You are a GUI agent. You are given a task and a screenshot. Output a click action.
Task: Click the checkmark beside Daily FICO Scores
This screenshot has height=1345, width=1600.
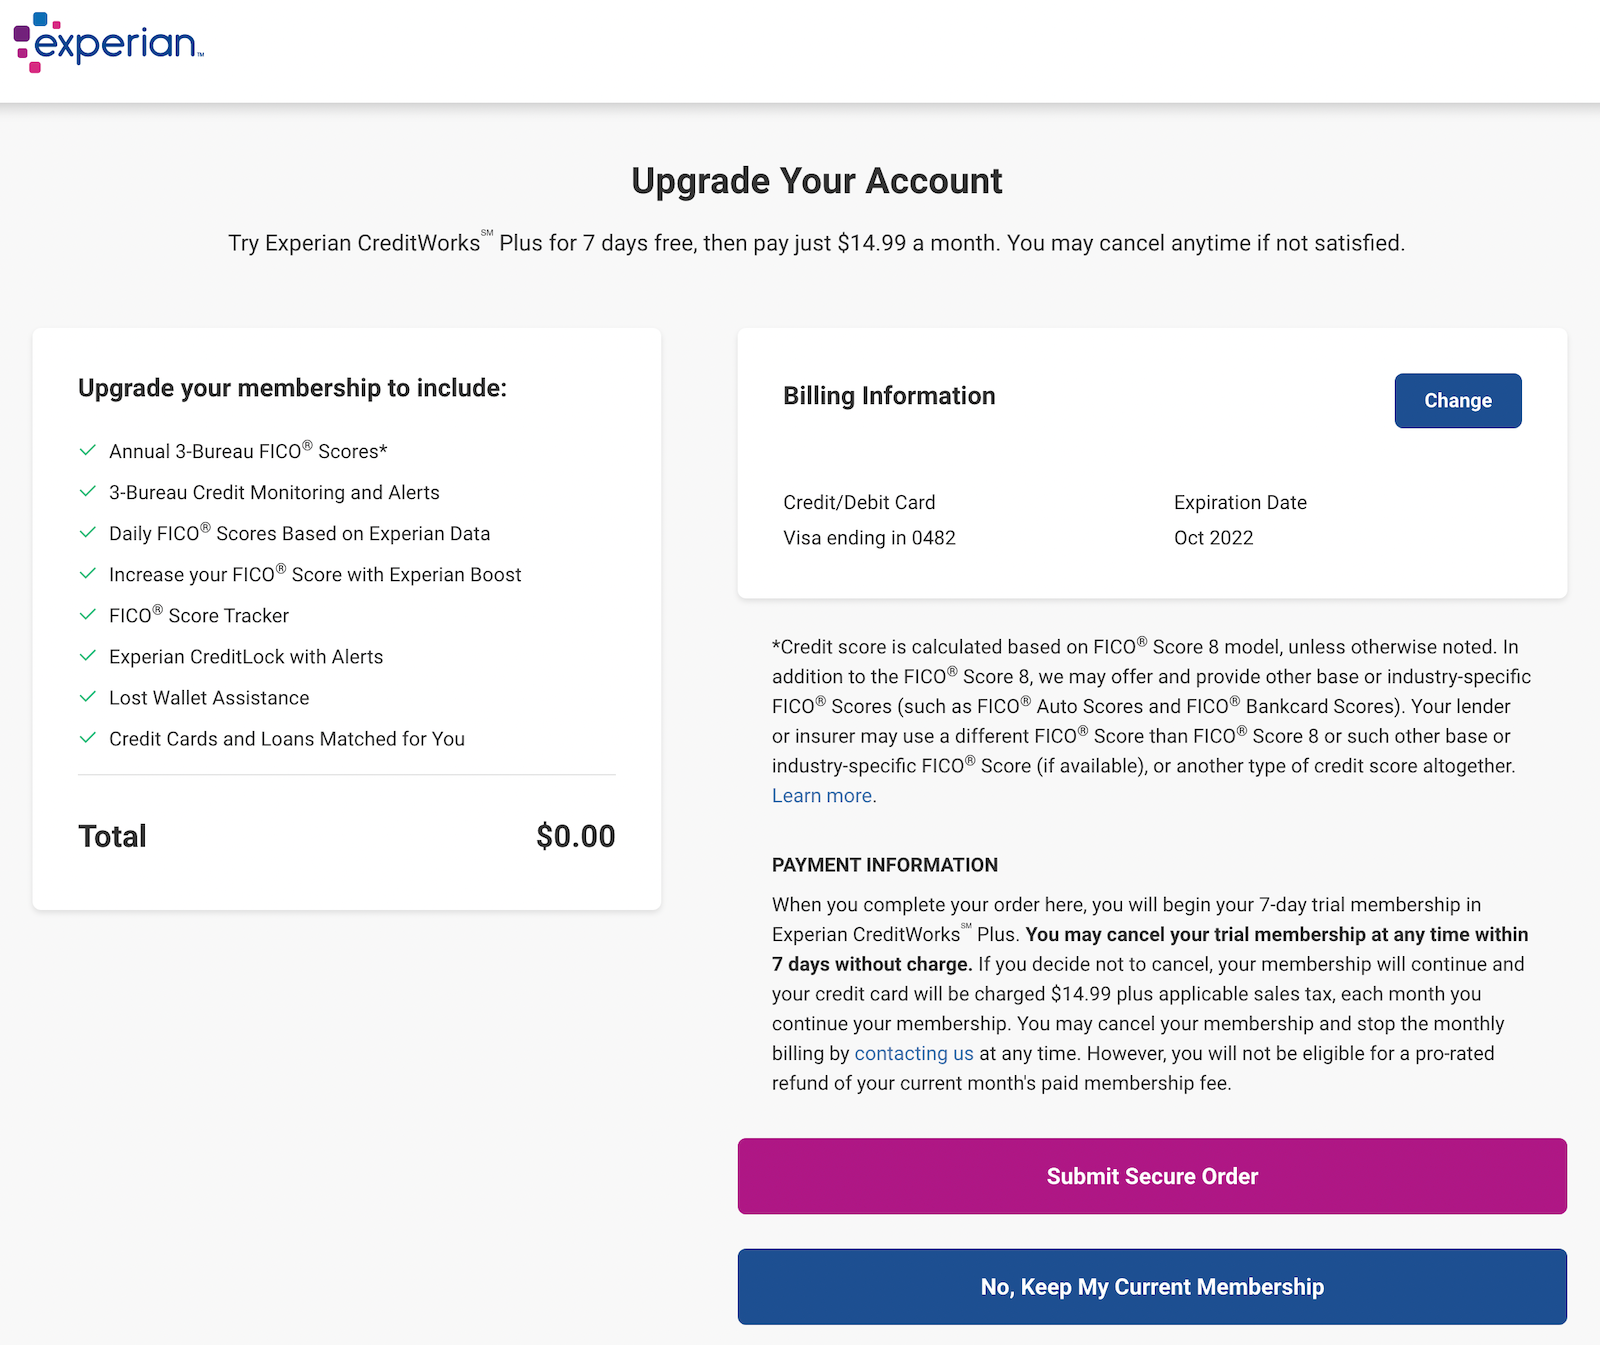pos(86,533)
